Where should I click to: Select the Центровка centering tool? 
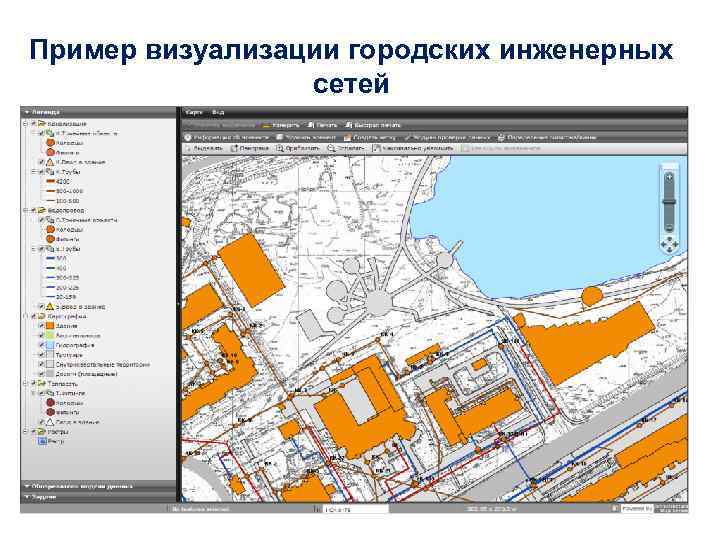pyautogui.click(x=250, y=148)
